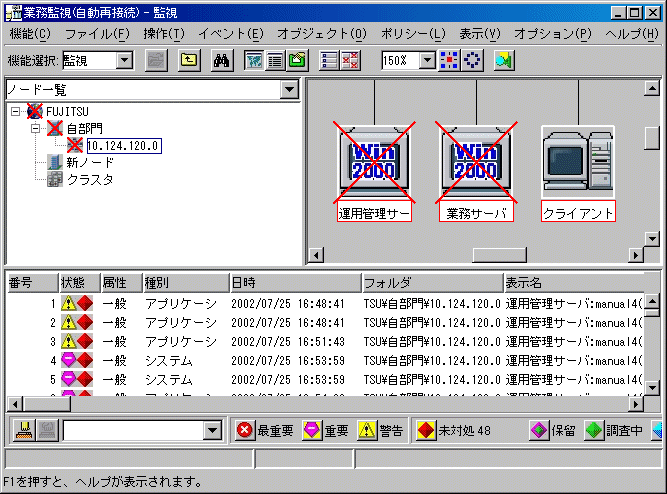Click the event list scroll-down arrow
Image resolution: width=667 pixels, height=494 pixels.
[652, 388]
